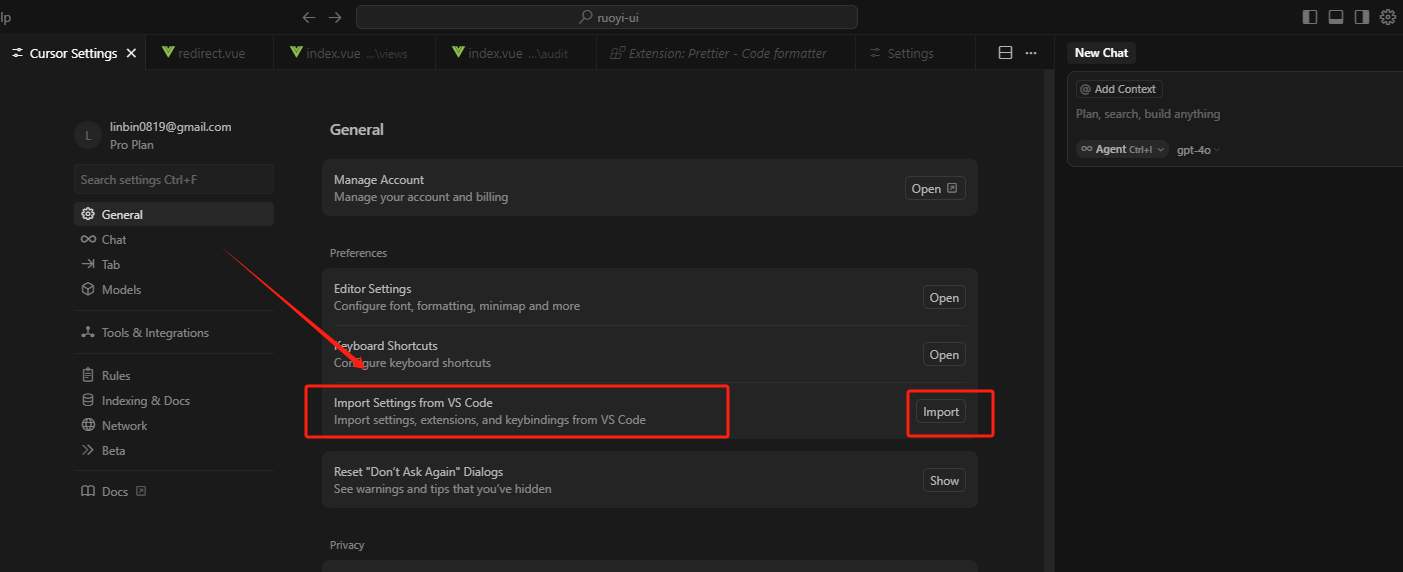This screenshot has height=572, width=1403.
Task: Click the settings page vertical scrollbar
Action: [x=1048, y=320]
